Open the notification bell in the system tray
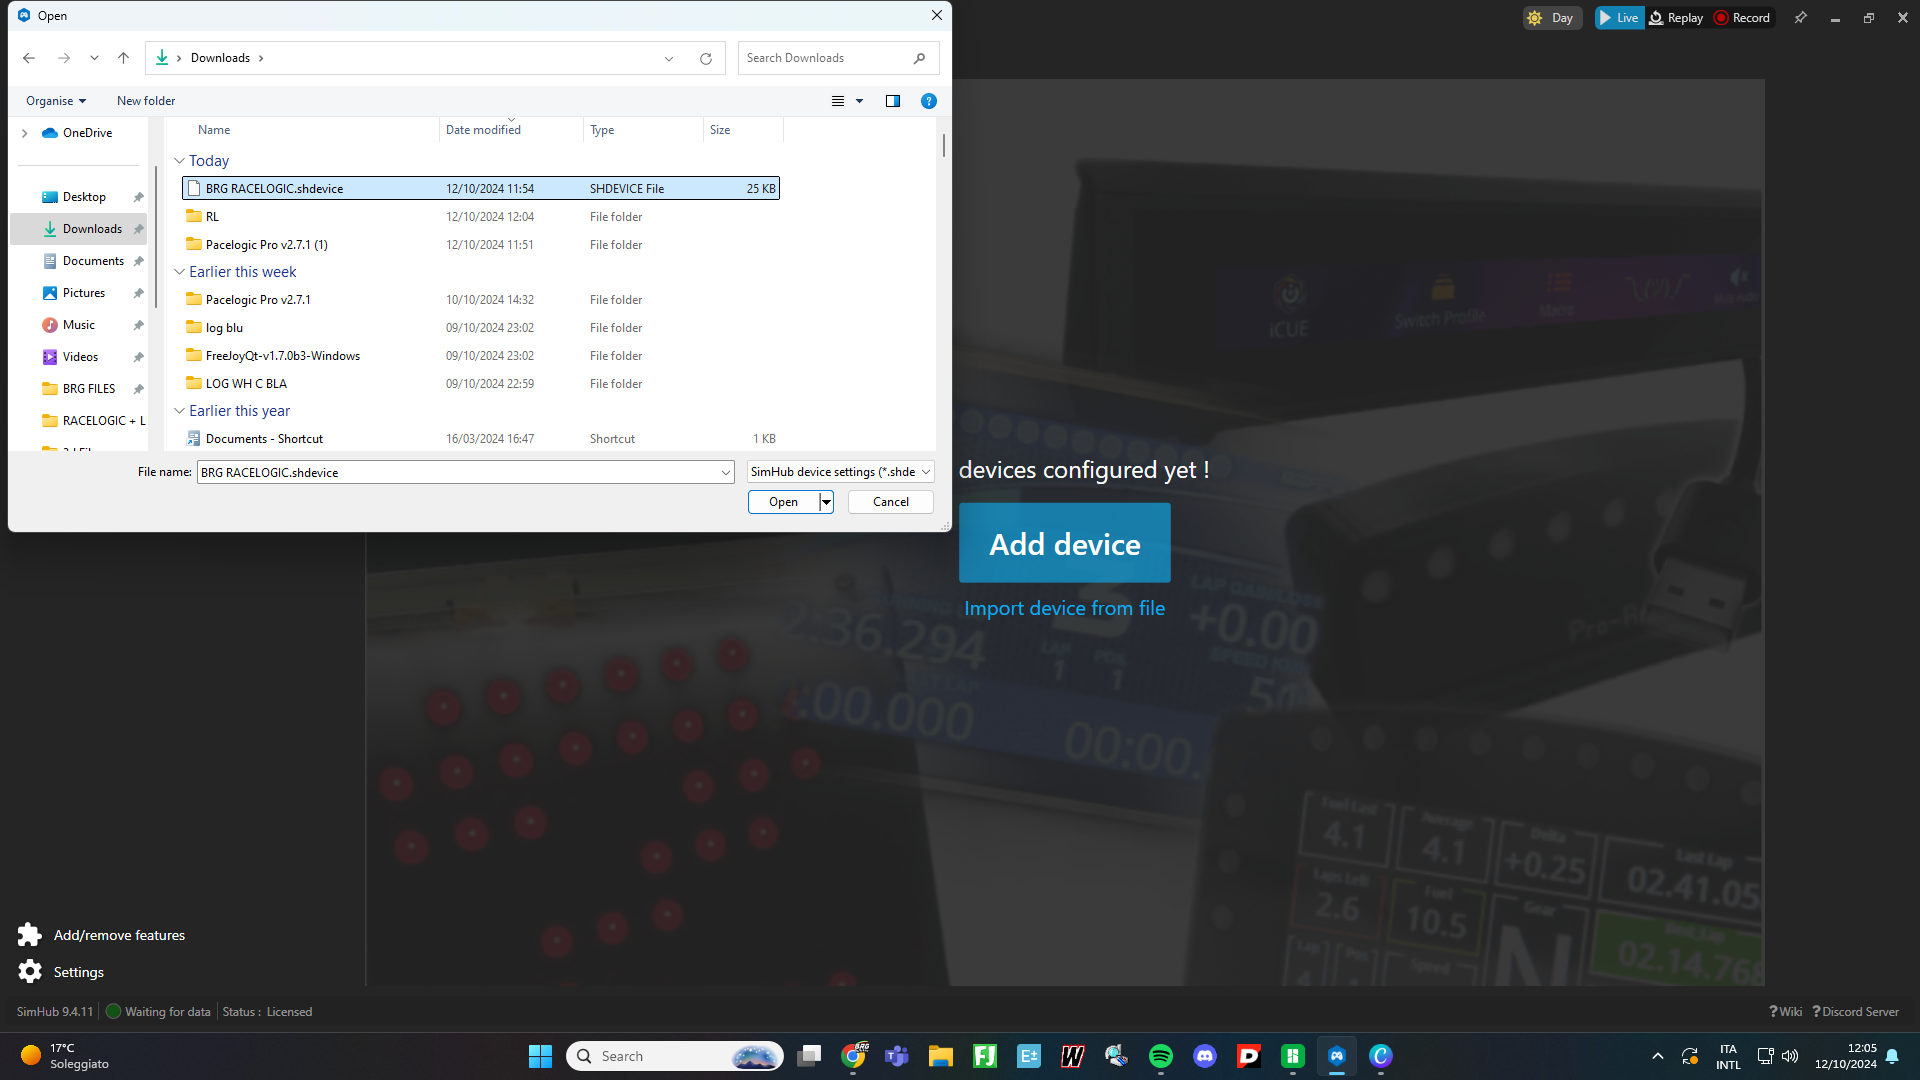Viewport: 1920px width, 1080px height. pyautogui.click(x=1892, y=1056)
